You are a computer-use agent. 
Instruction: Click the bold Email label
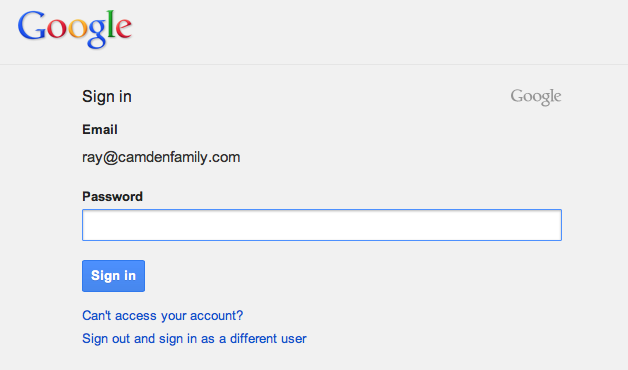point(100,130)
